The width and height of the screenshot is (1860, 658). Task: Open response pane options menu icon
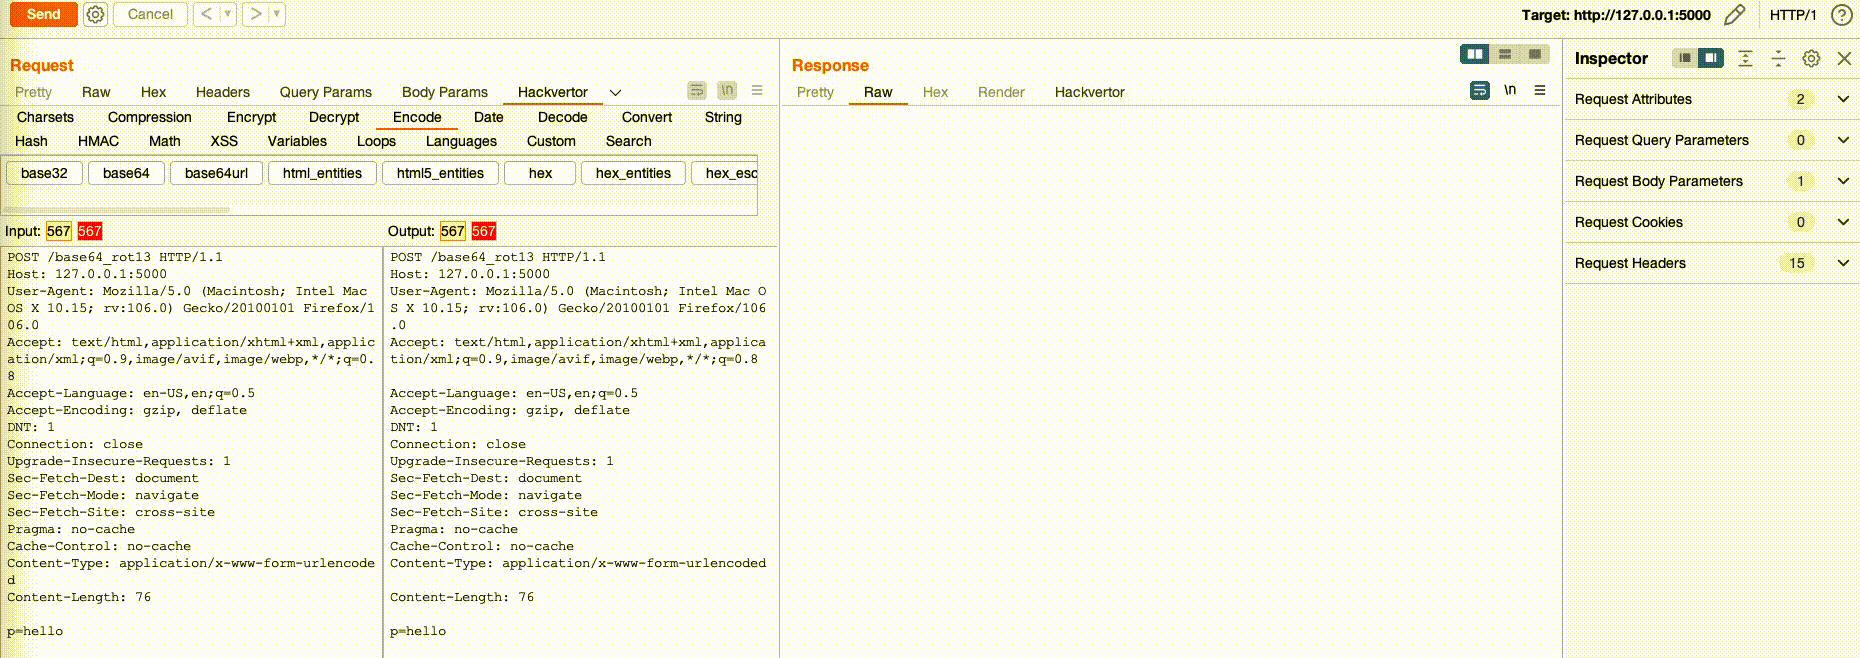click(x=1540, y=90)
